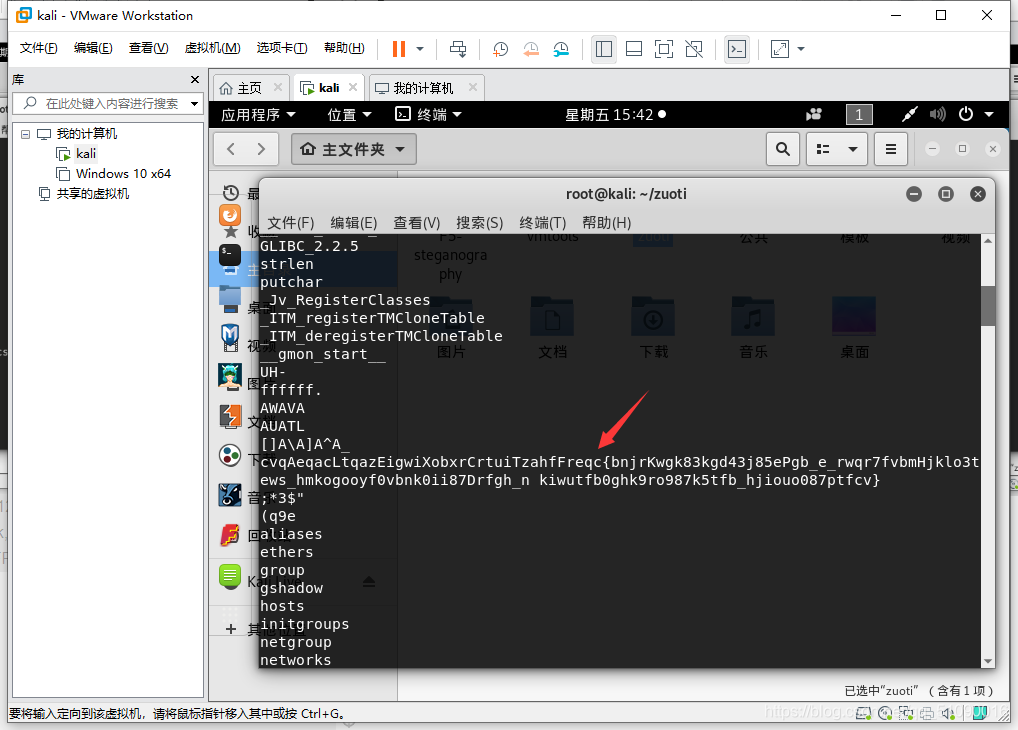Click the Kali power icon
This screenshot has height=730, width=1018.
(966, 114)
